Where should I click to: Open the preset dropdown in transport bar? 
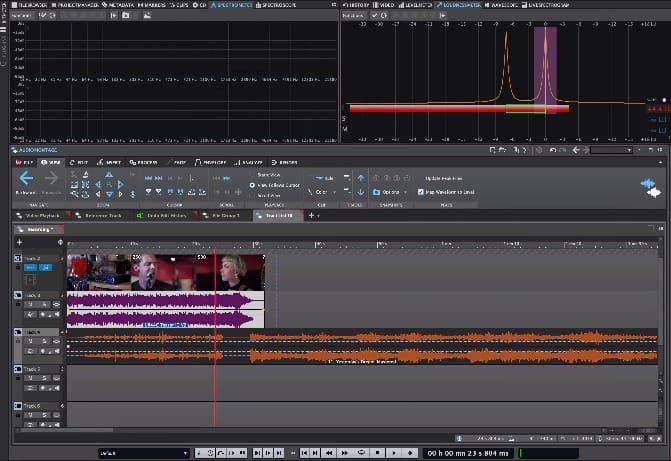pyautogui.click(x=143, y=453)
